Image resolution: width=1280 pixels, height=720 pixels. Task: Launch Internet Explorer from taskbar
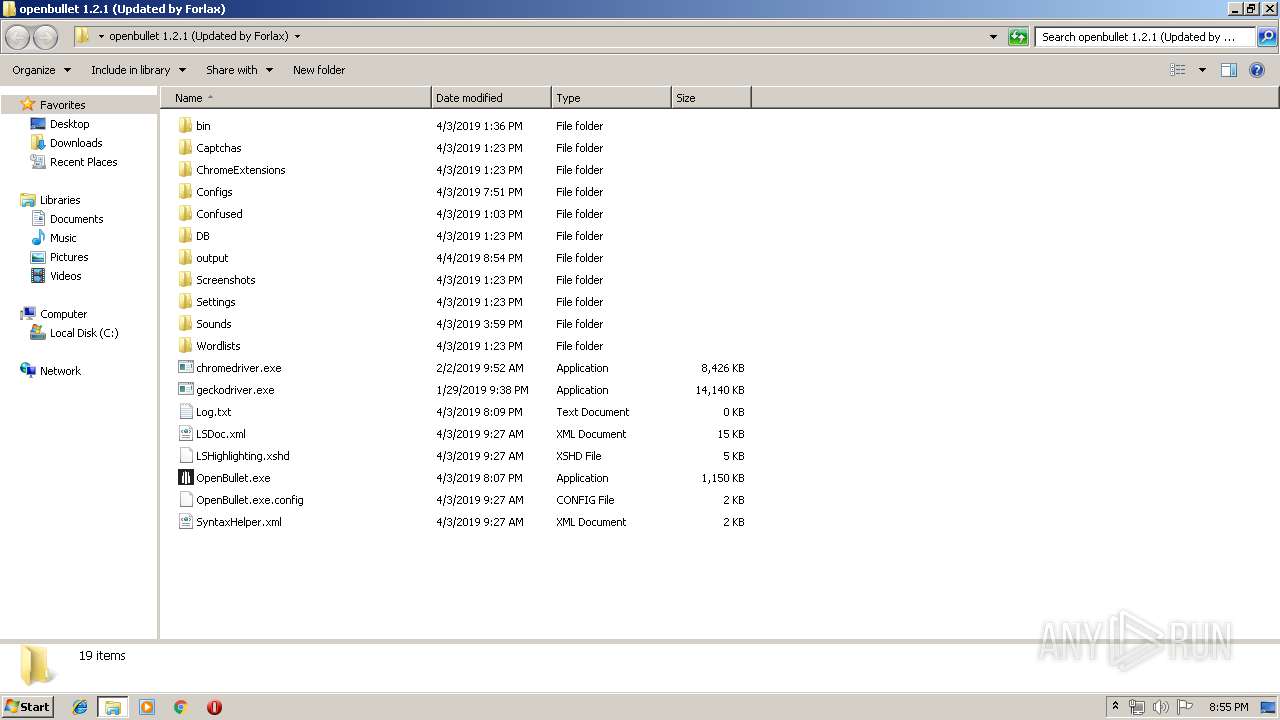80,707
